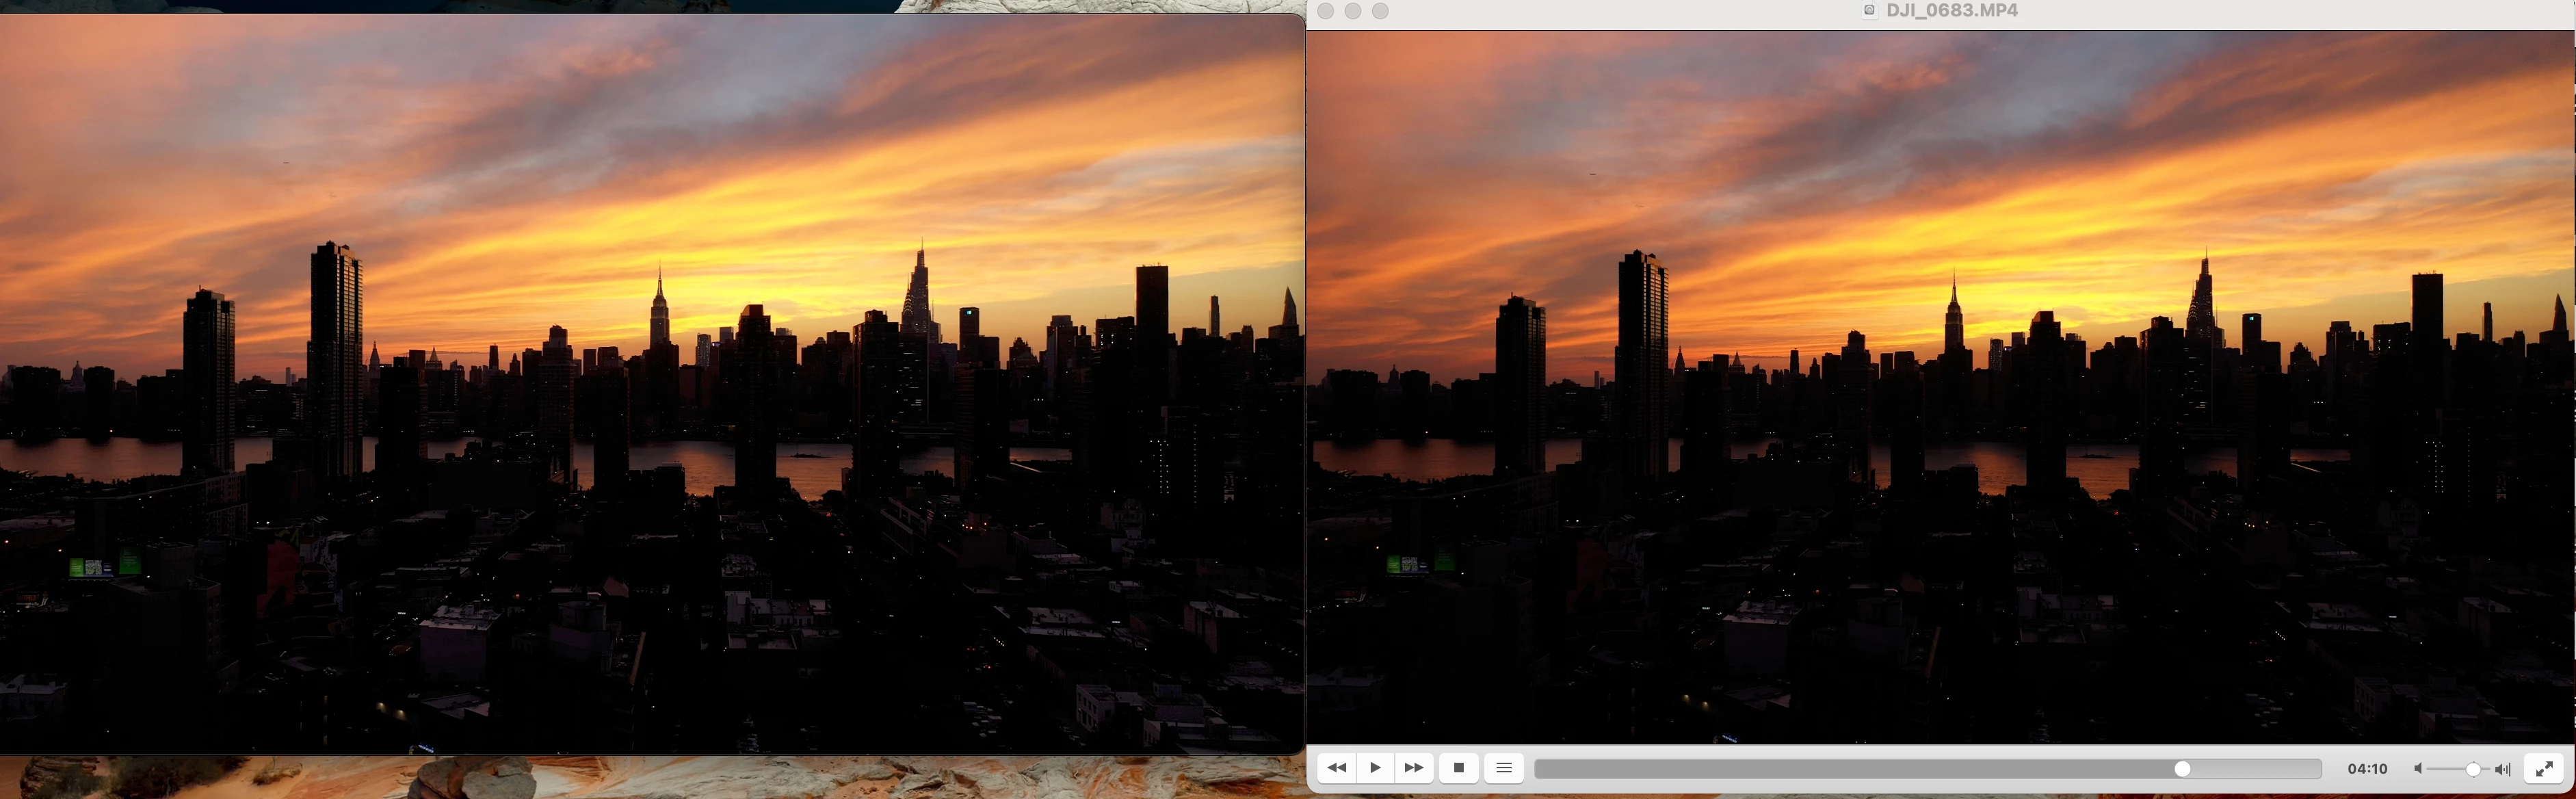The image size is (2576, 799).
Task: Toggle the 04:10 time display
Action: (x=2367, y=769)
